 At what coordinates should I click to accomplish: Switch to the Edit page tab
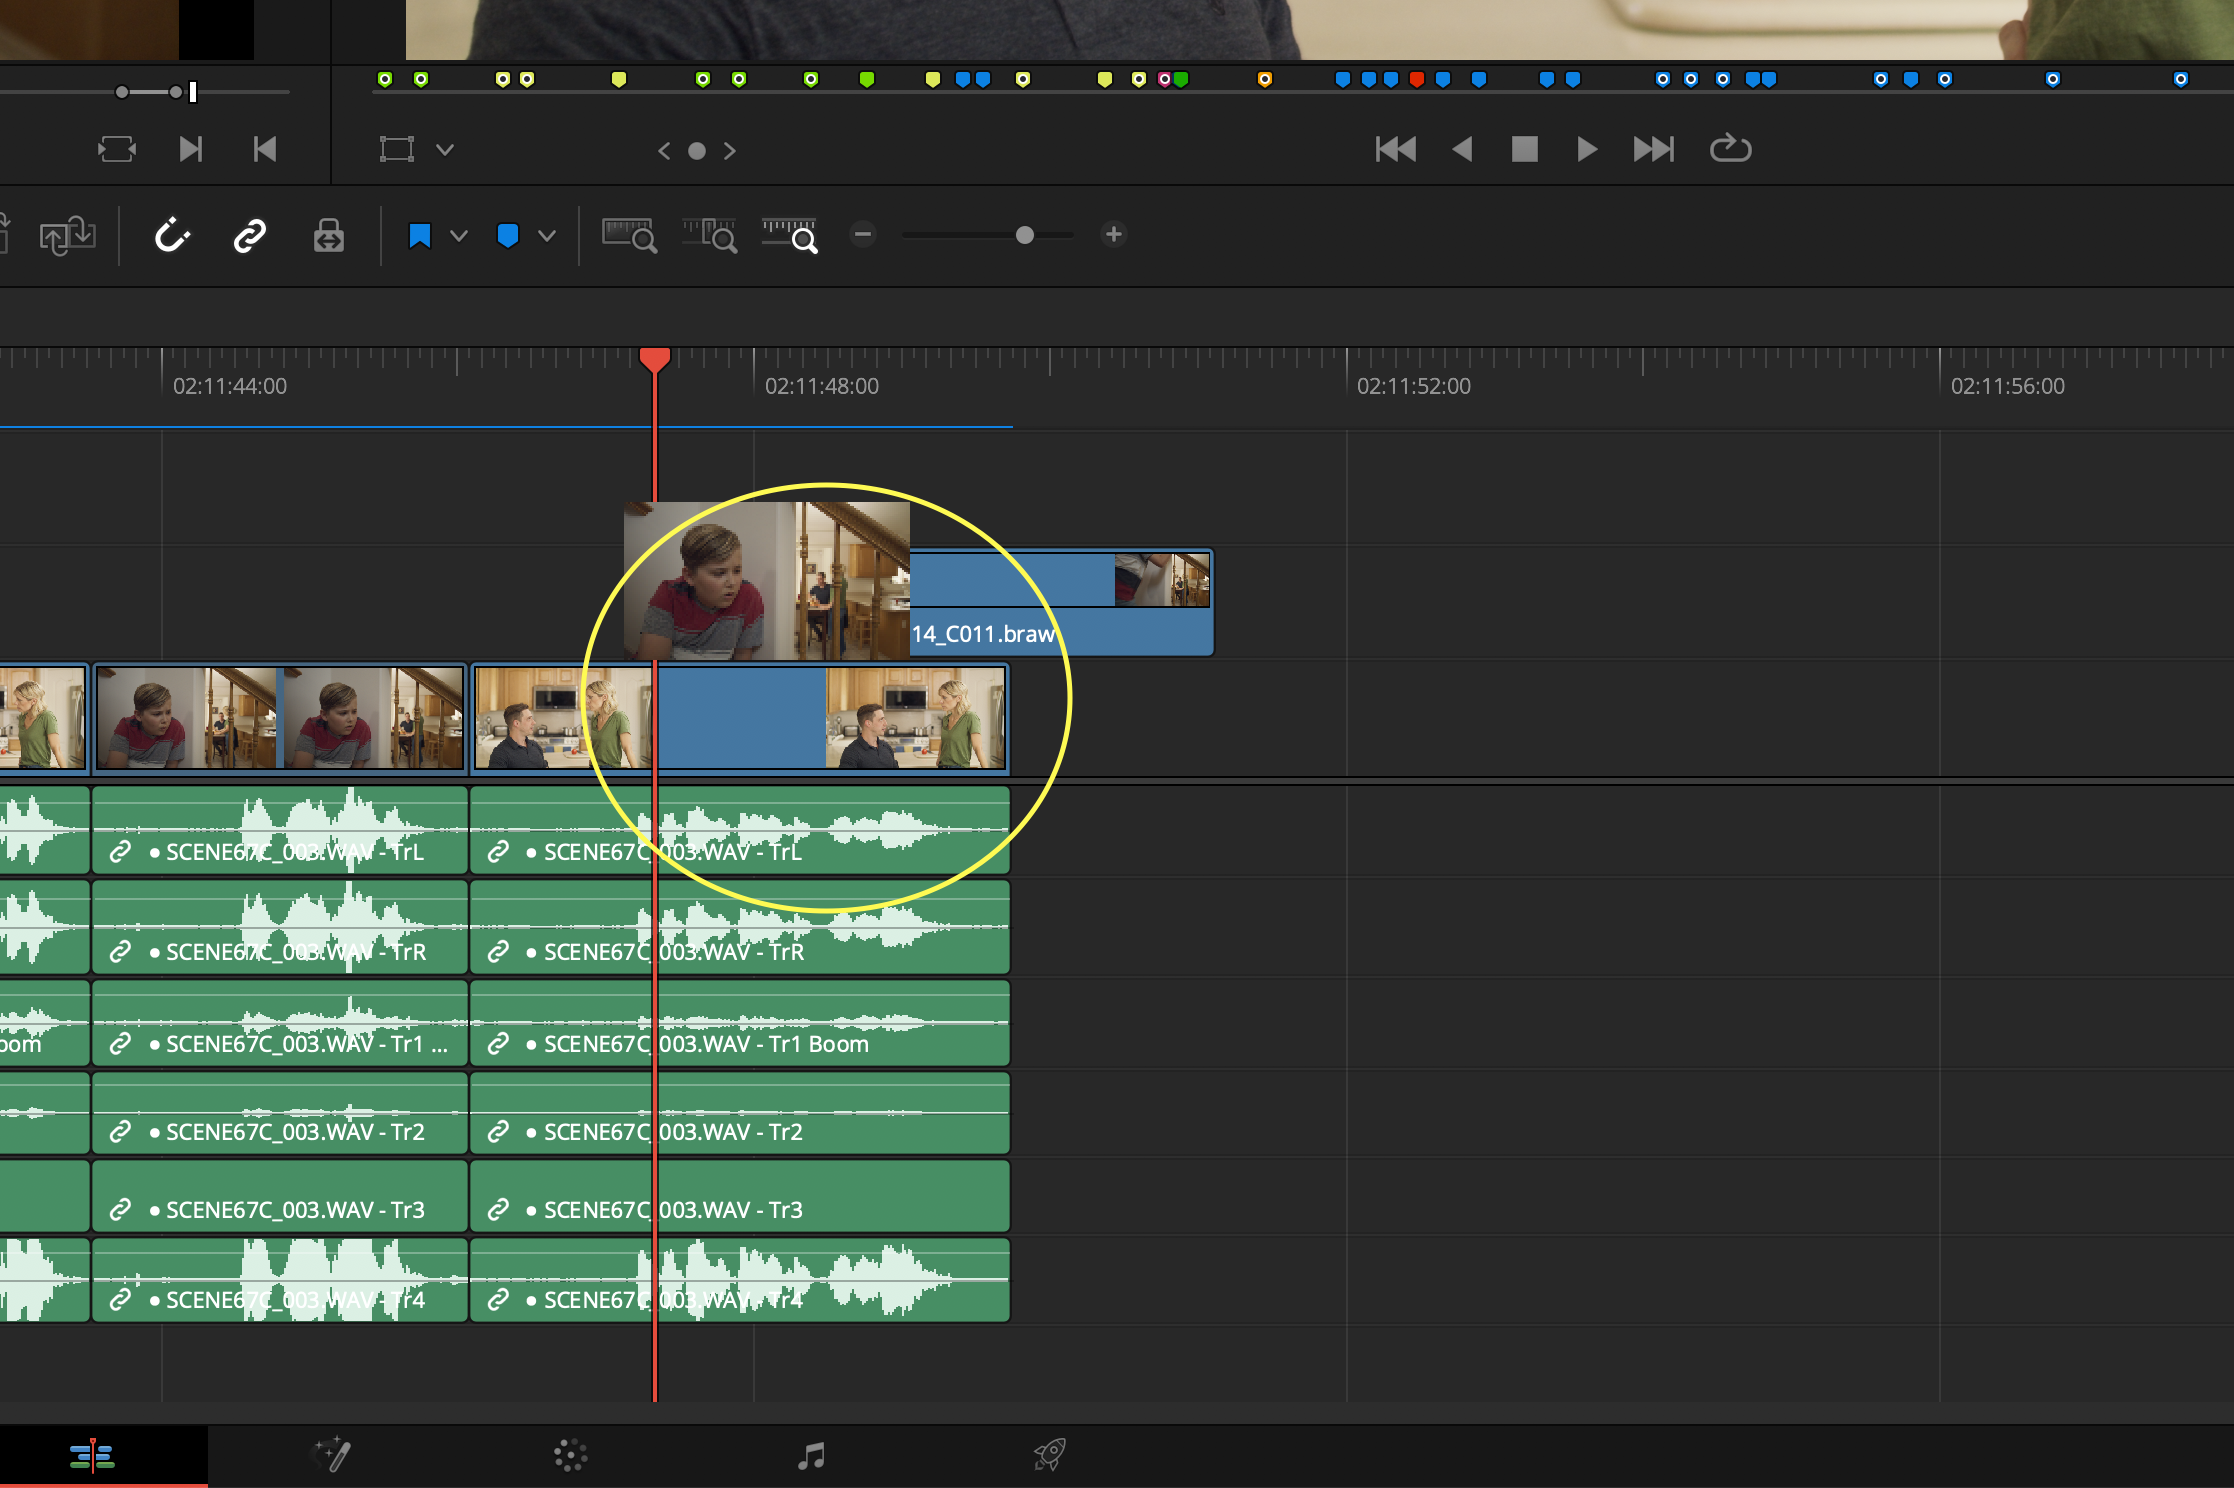pos(92,1455)
